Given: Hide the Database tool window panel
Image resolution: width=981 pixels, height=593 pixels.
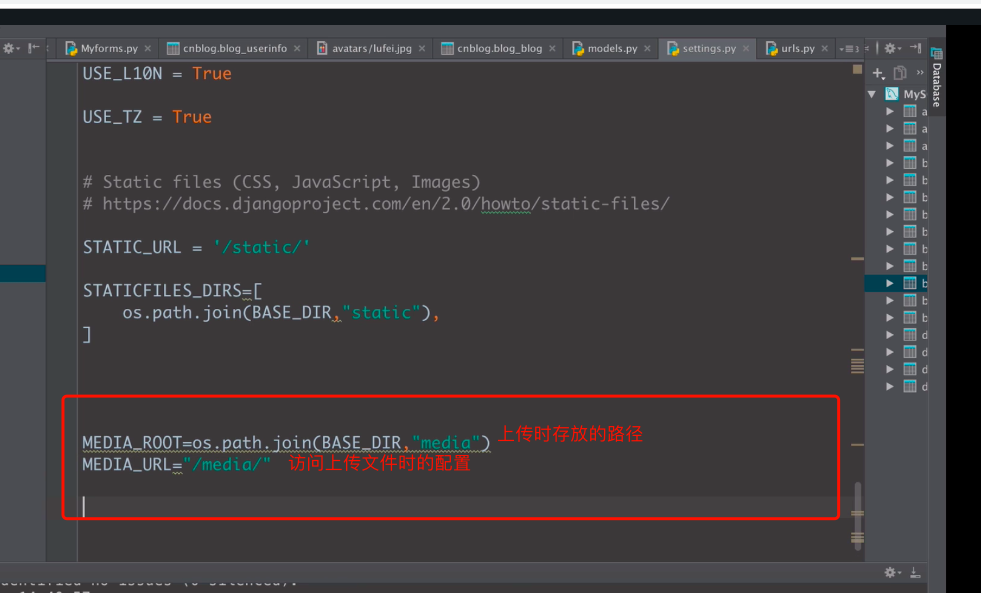Looking at the screenshot, I should (x=915, y=48).
